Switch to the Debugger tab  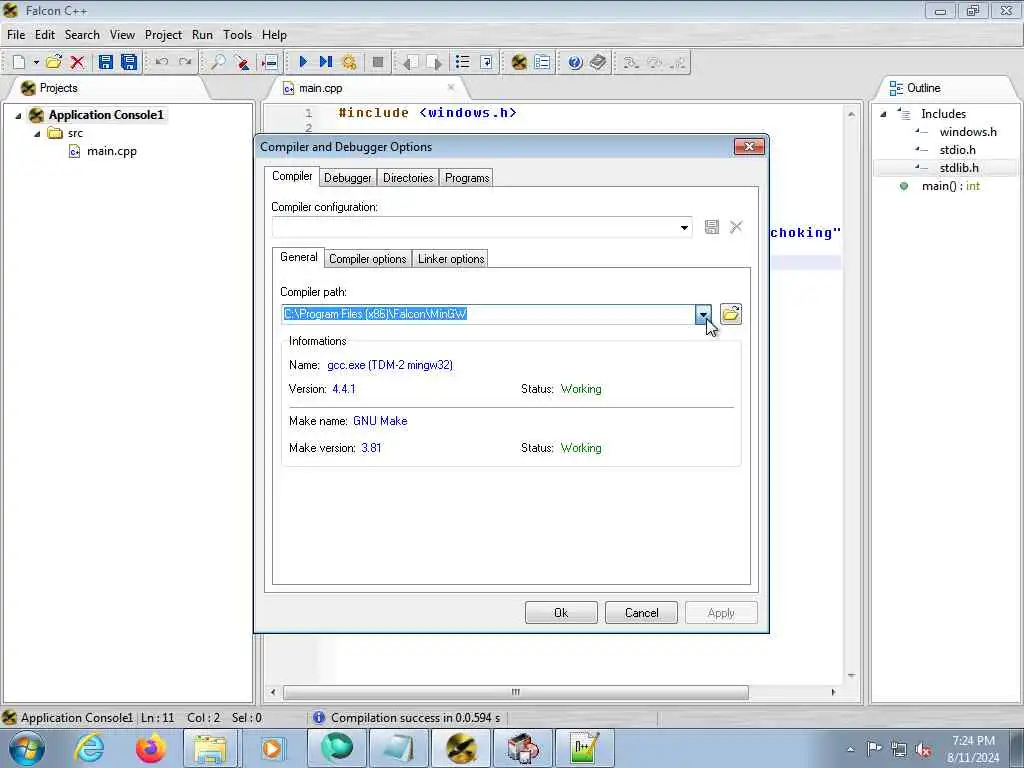click(347, 178)
